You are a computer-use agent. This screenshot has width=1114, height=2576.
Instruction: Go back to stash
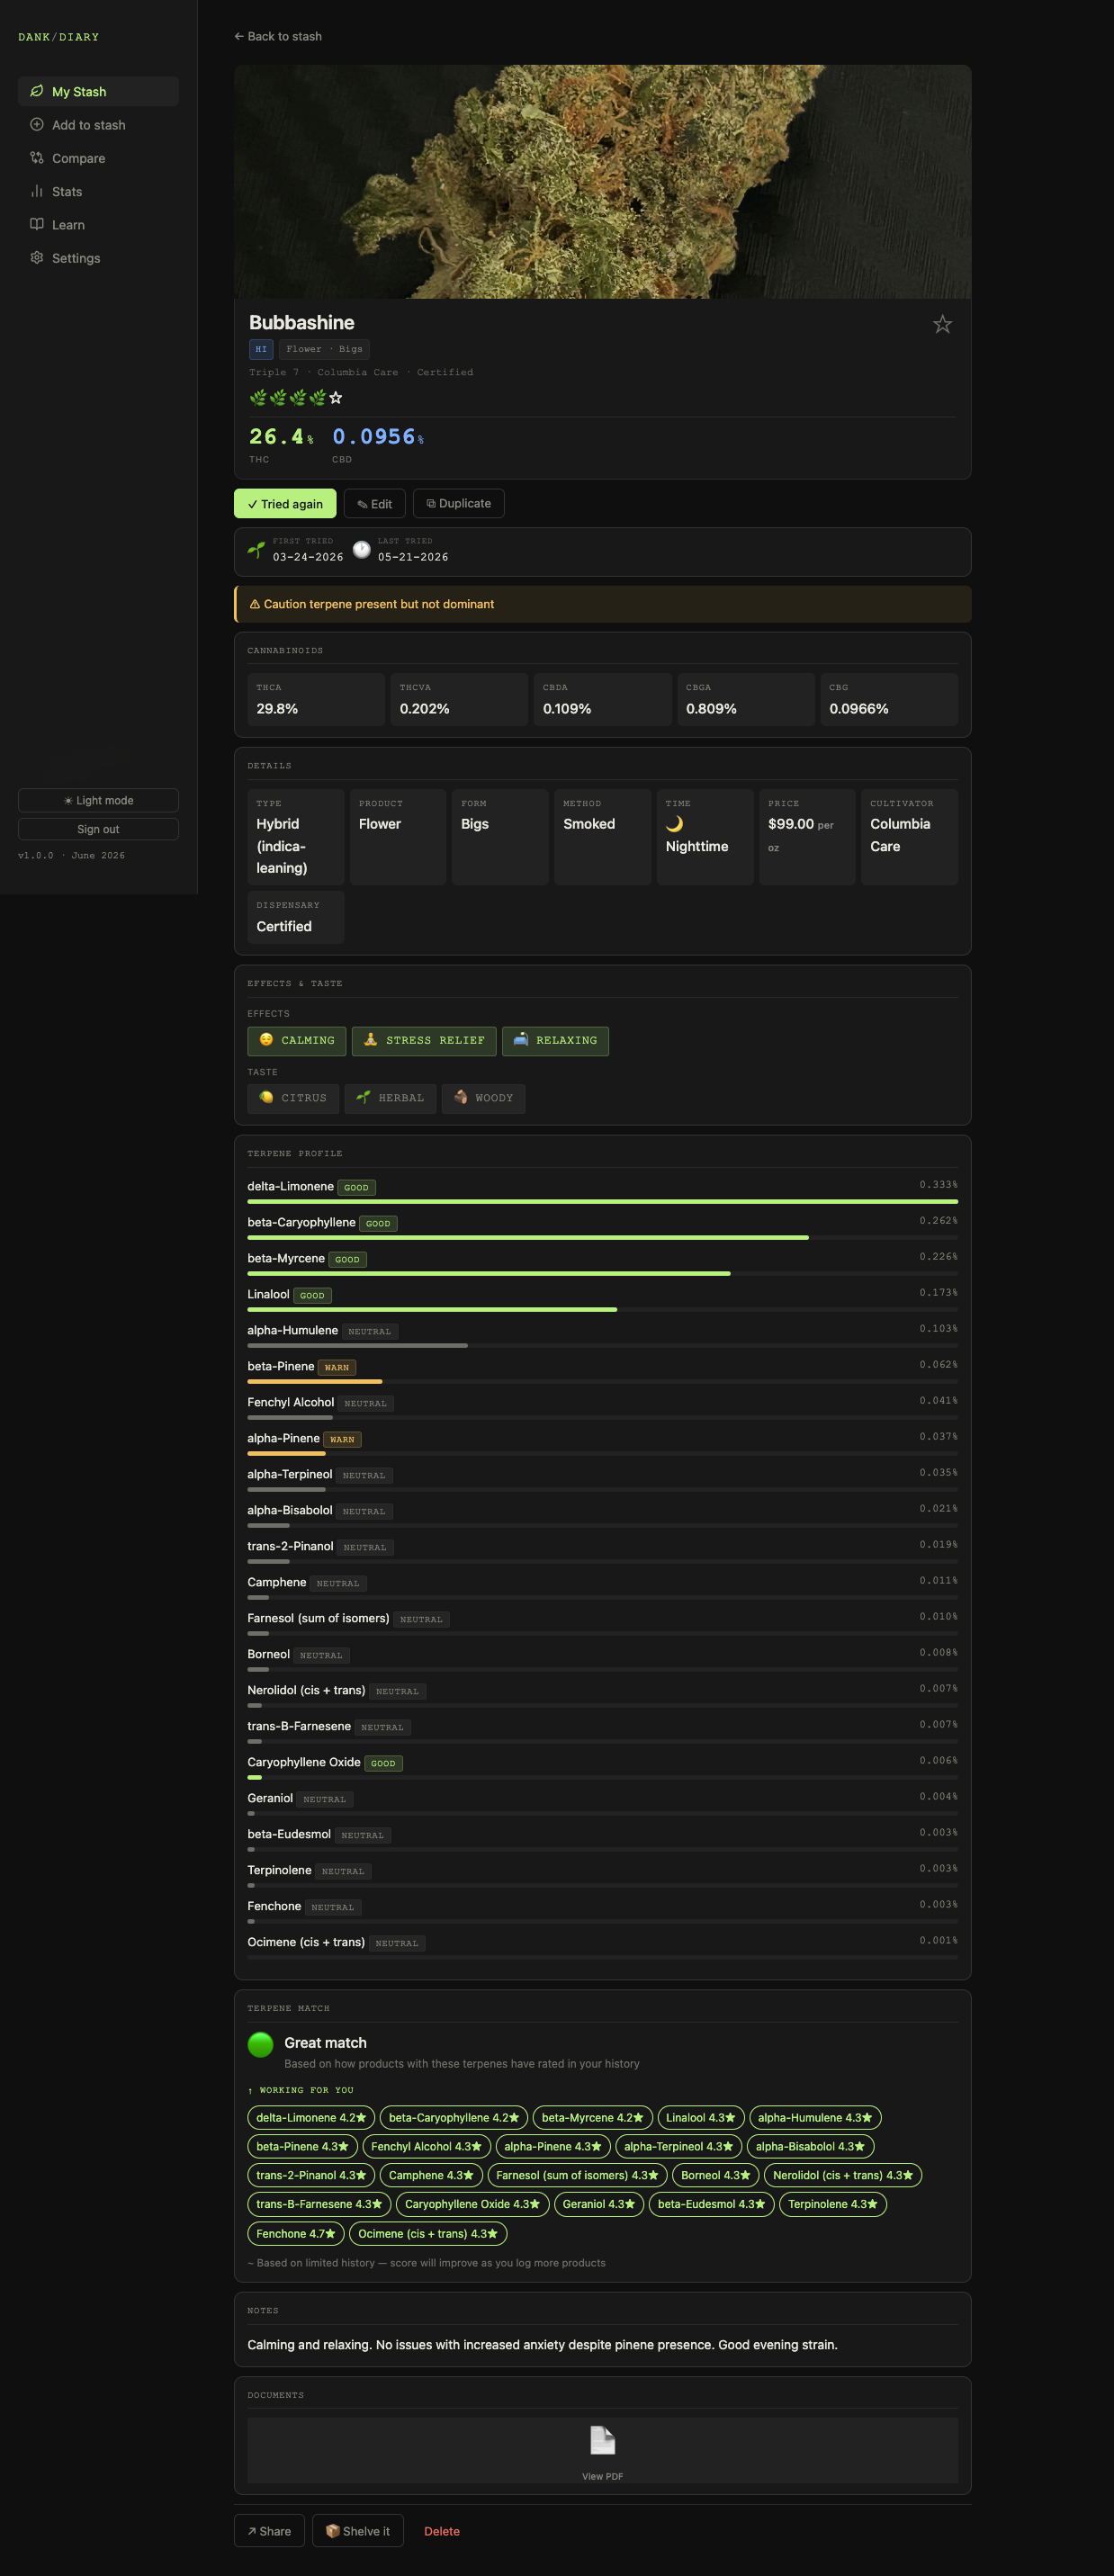pyautogui.click(x=278, y=36)
